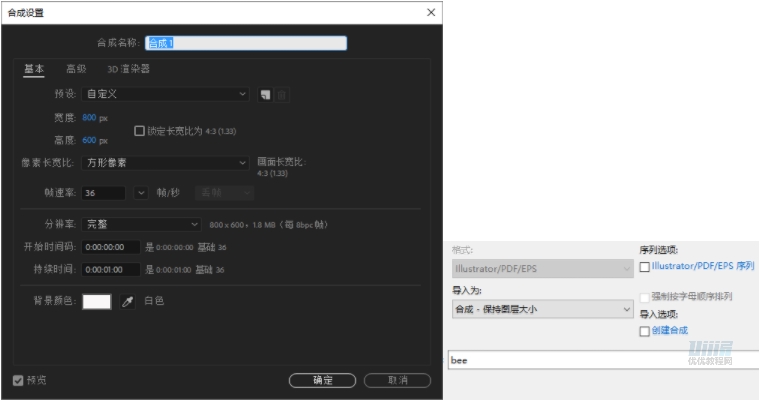Expand frame rate arrow dropdown

(x=141, y=193)
